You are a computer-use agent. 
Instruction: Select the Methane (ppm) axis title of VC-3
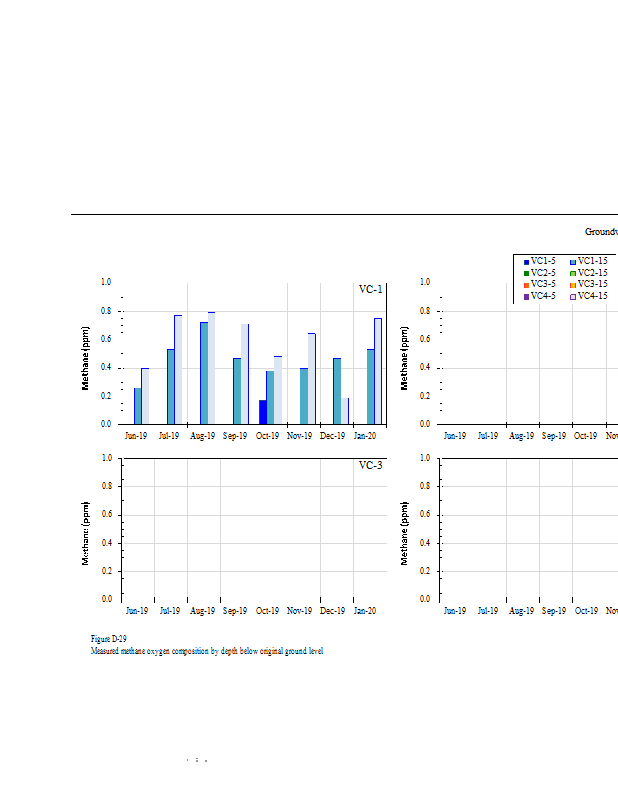pos(86,533)
